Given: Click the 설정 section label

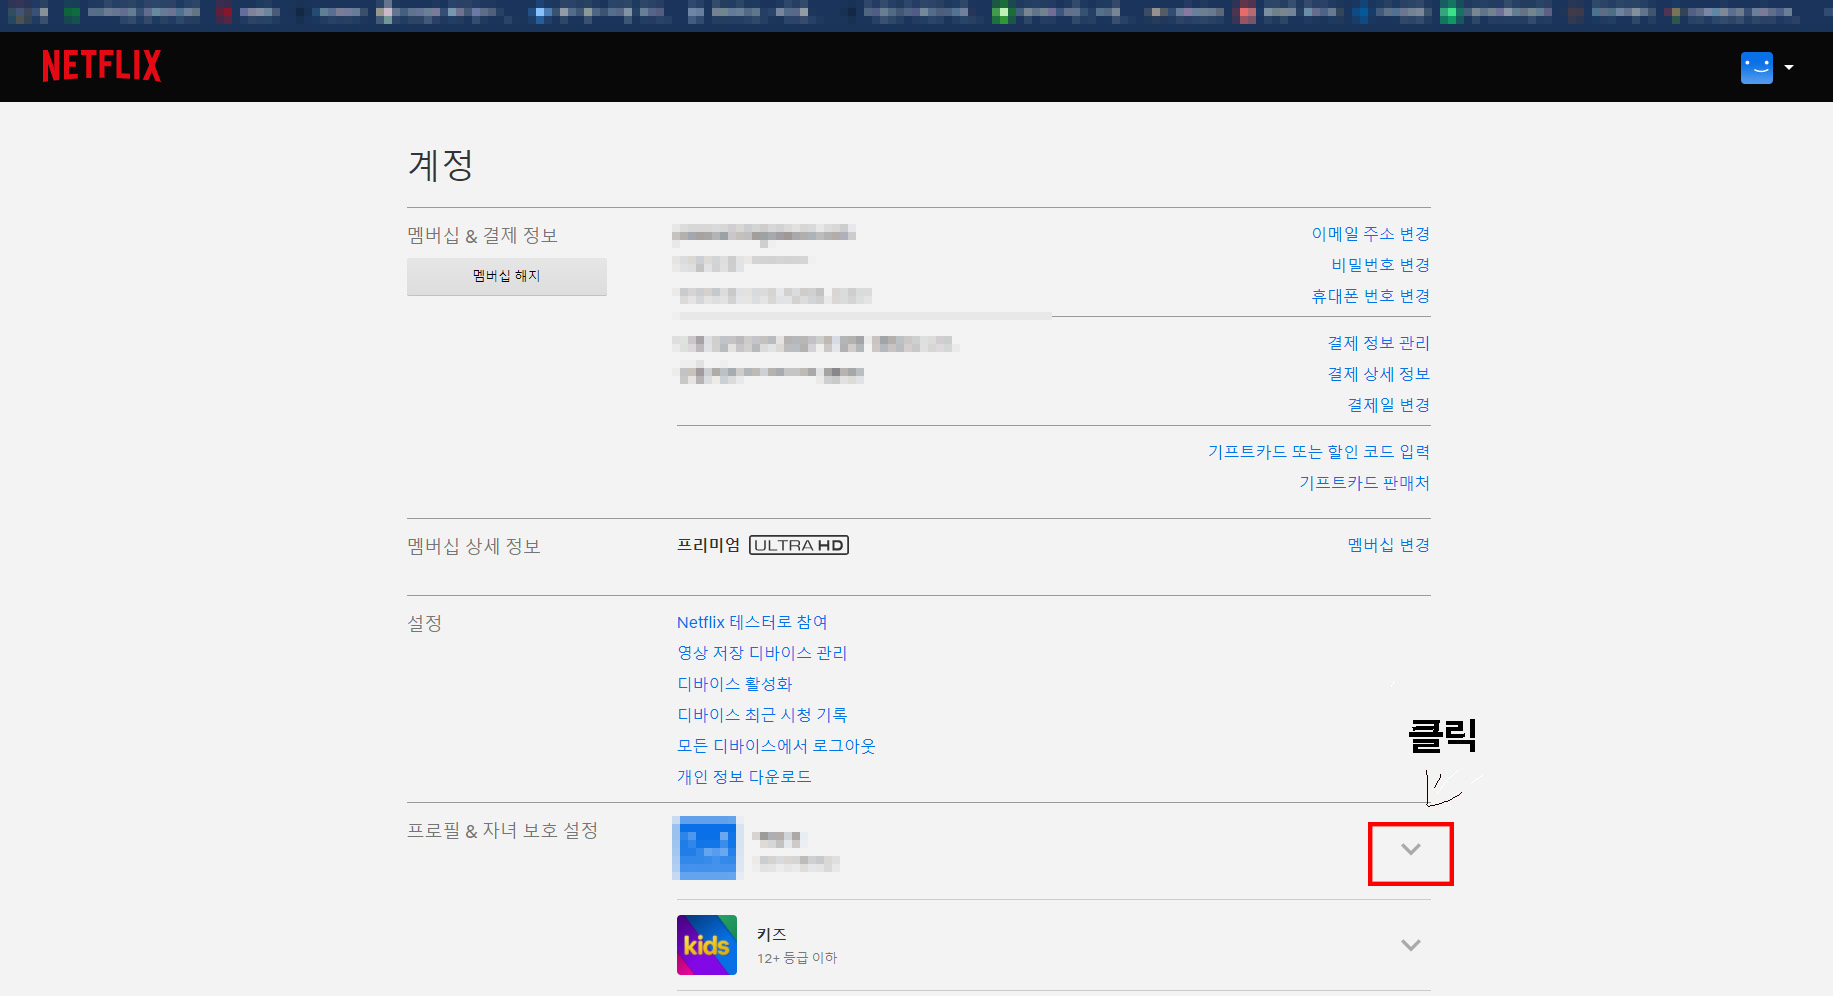Looking at the screenshot, I should click(424, 623).
